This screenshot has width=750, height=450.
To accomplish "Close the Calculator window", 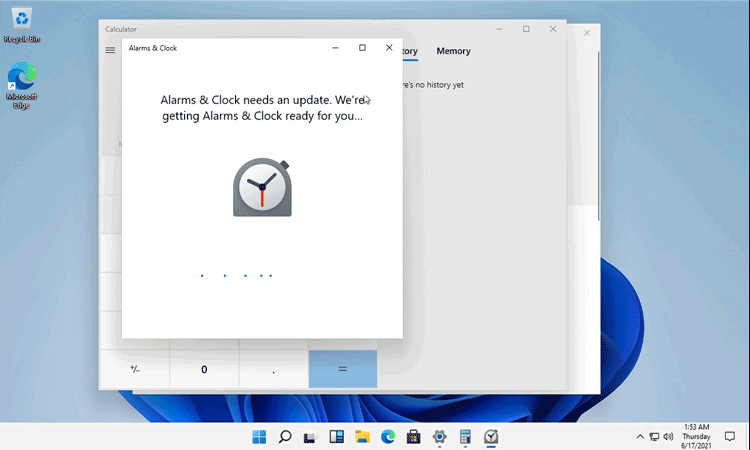I will (553, 29).
